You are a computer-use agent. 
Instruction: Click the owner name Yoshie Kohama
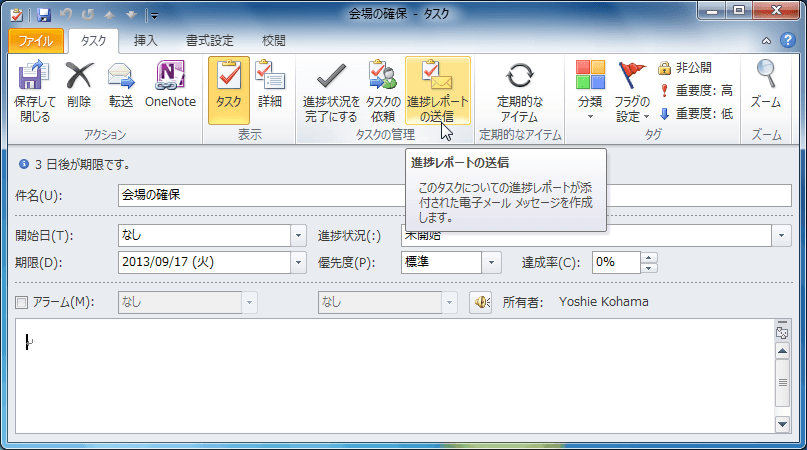click(x=604, y=302)
